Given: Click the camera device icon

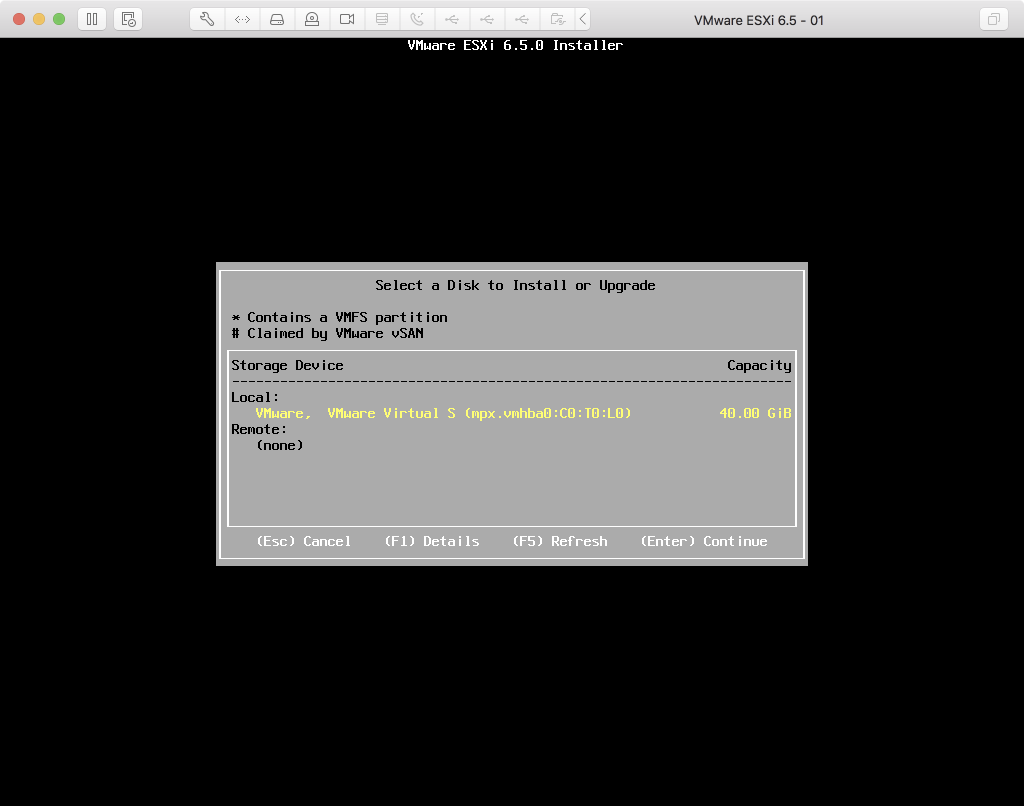Looking at the screenshot, I should pyautogui.click(x=347, y=19).
